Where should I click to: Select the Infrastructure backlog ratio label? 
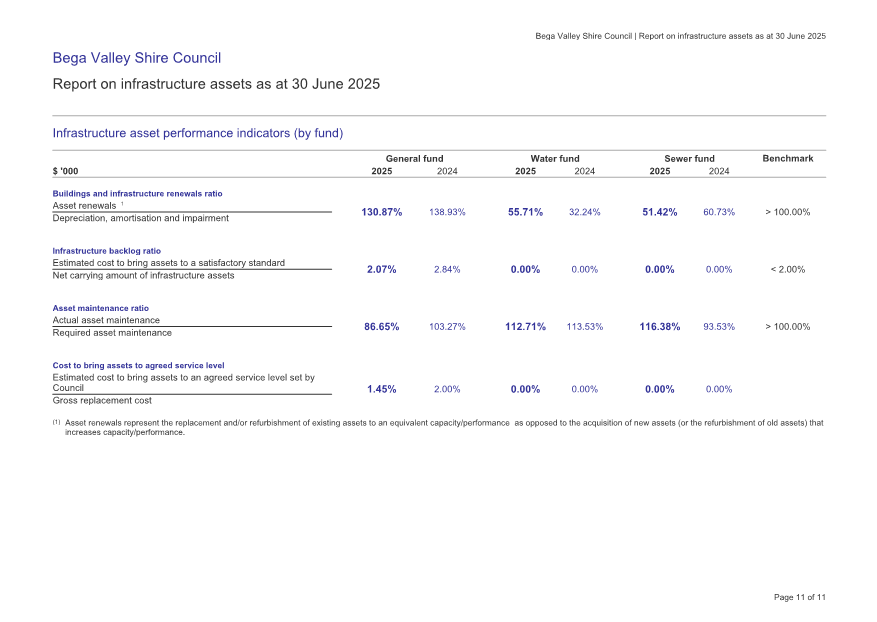(x=106, y=251)
